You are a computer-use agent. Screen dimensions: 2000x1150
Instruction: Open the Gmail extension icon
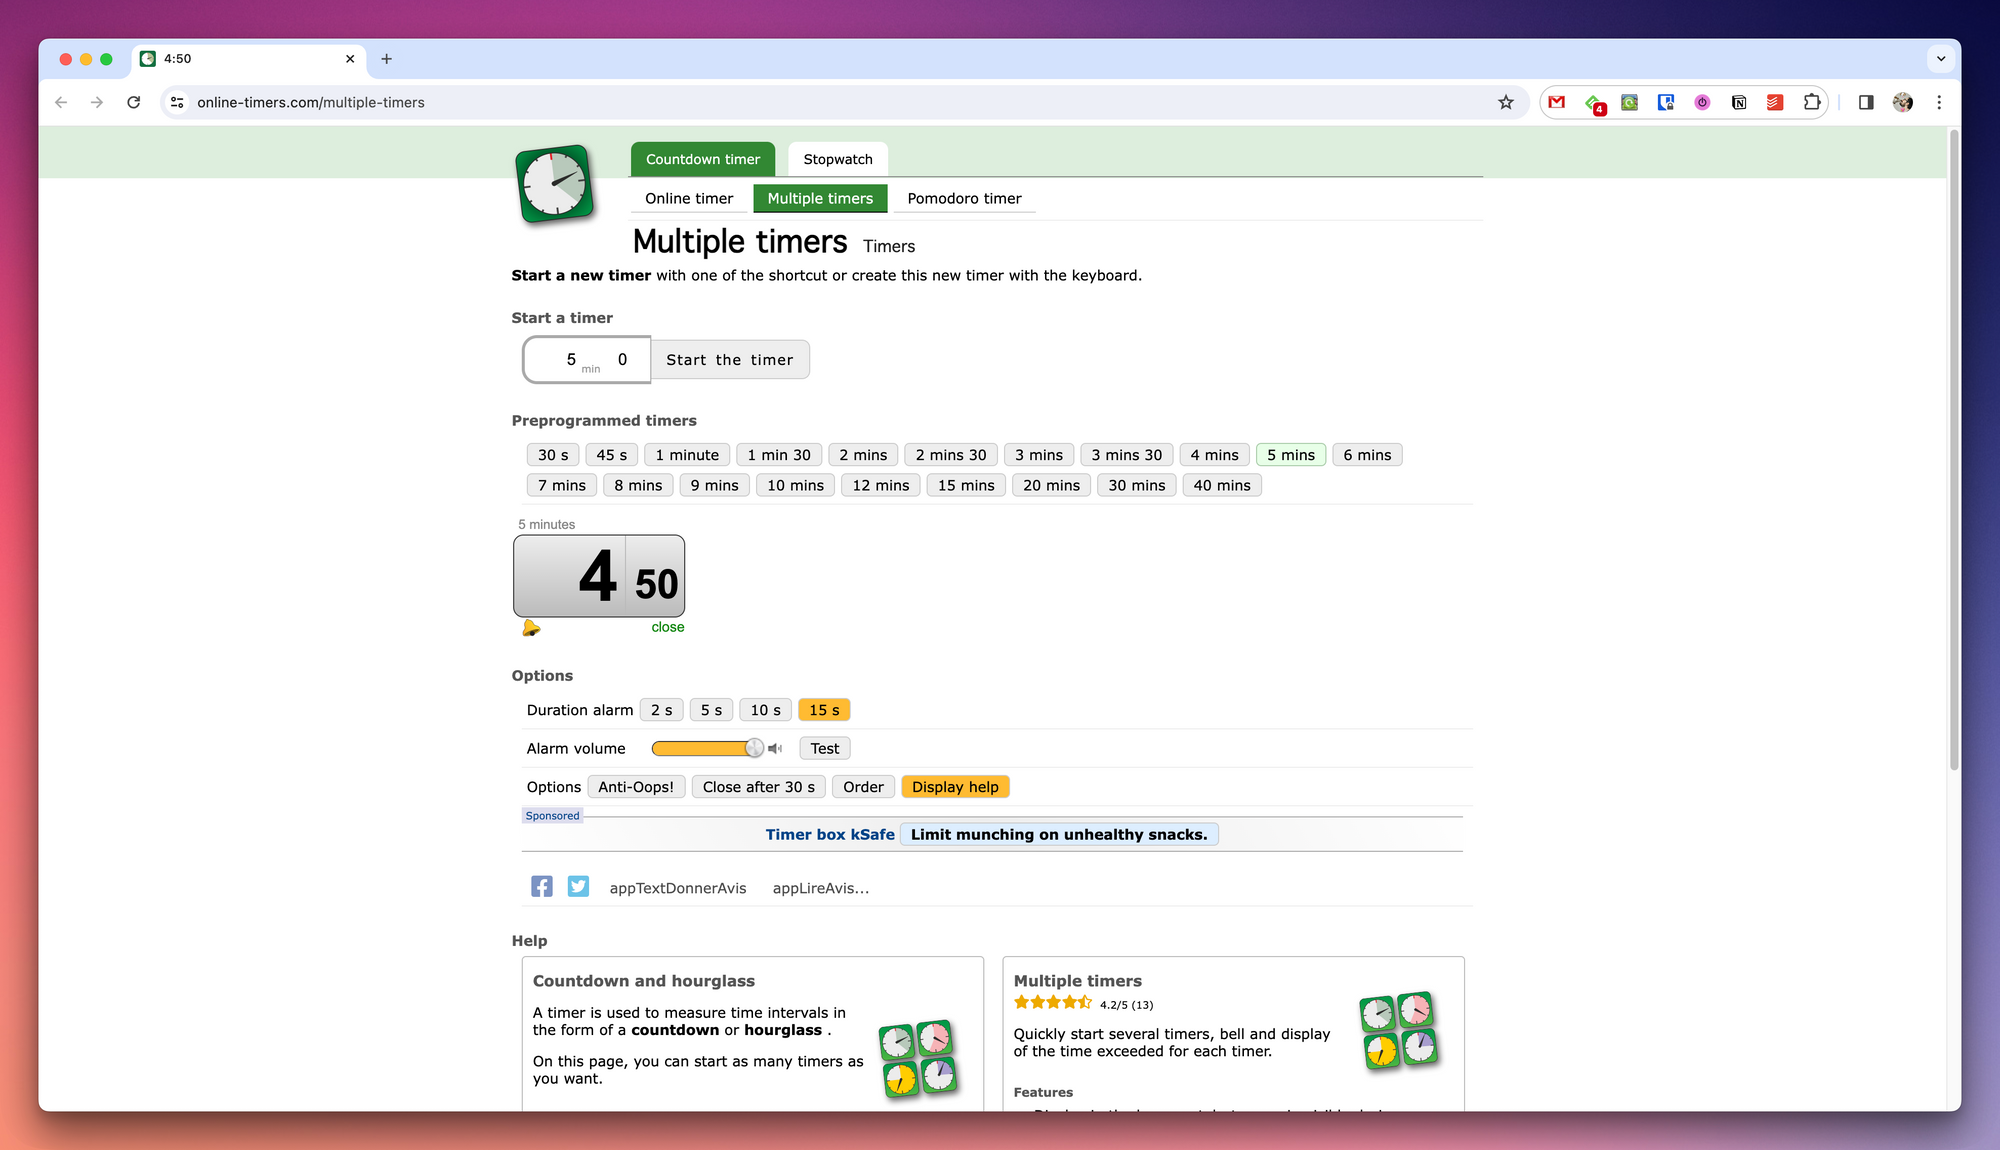point(1557,102)
